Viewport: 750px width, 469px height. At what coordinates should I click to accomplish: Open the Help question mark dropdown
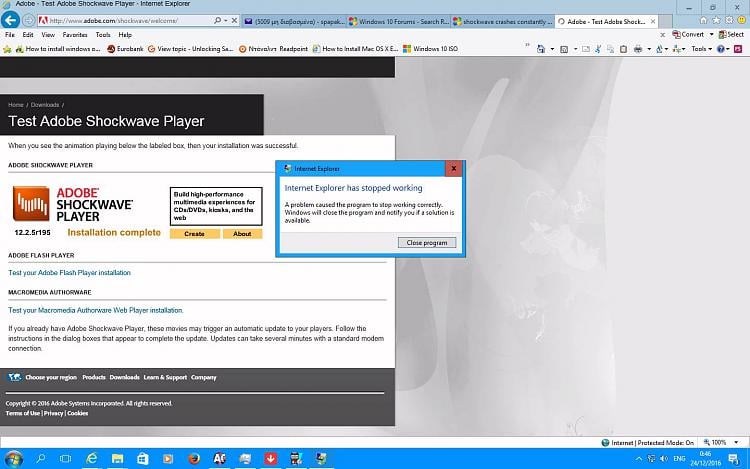click(x=723, y=49)
